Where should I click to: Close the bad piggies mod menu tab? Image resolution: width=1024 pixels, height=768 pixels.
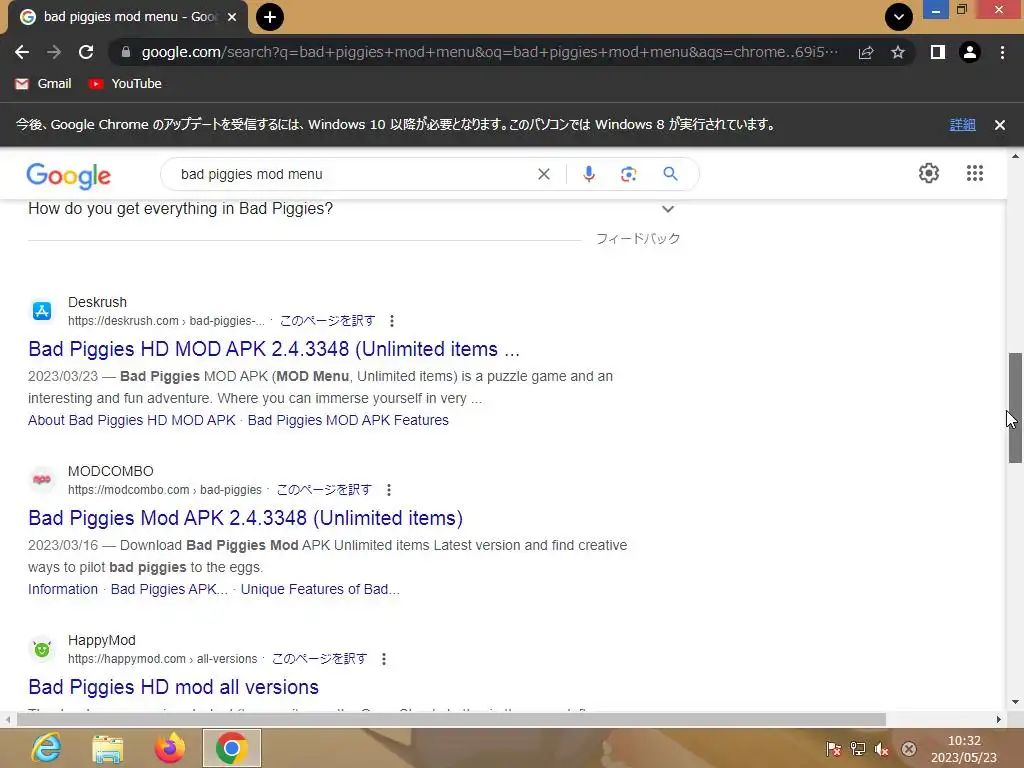[232, 17]
